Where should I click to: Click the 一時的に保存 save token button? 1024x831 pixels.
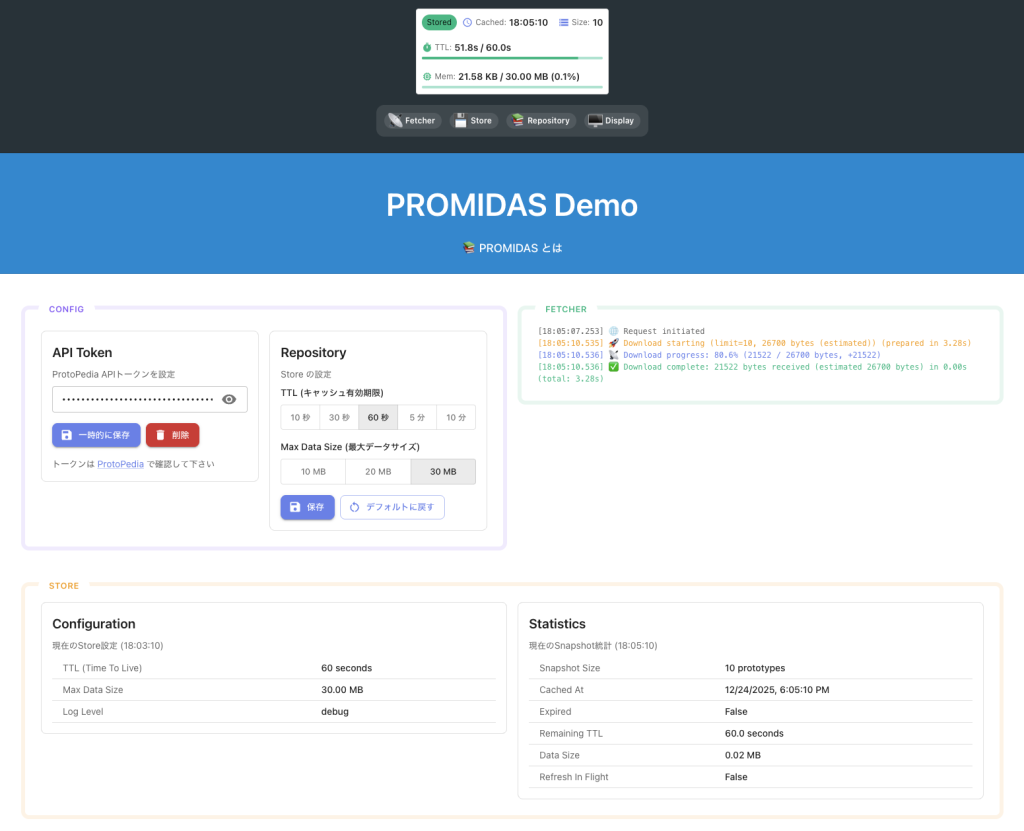click(x=96, y=435)
